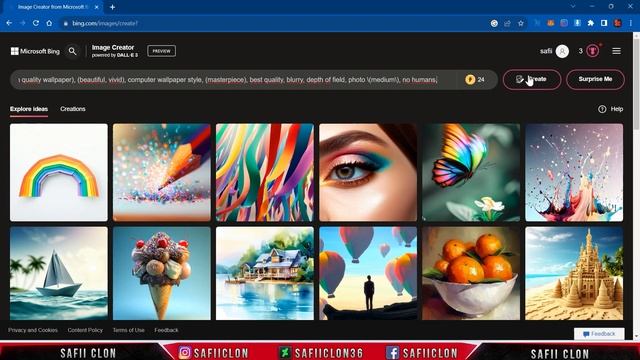Select the Image Creator browser tab
Viewport: 640px width, 360px height.
[53, 7]
